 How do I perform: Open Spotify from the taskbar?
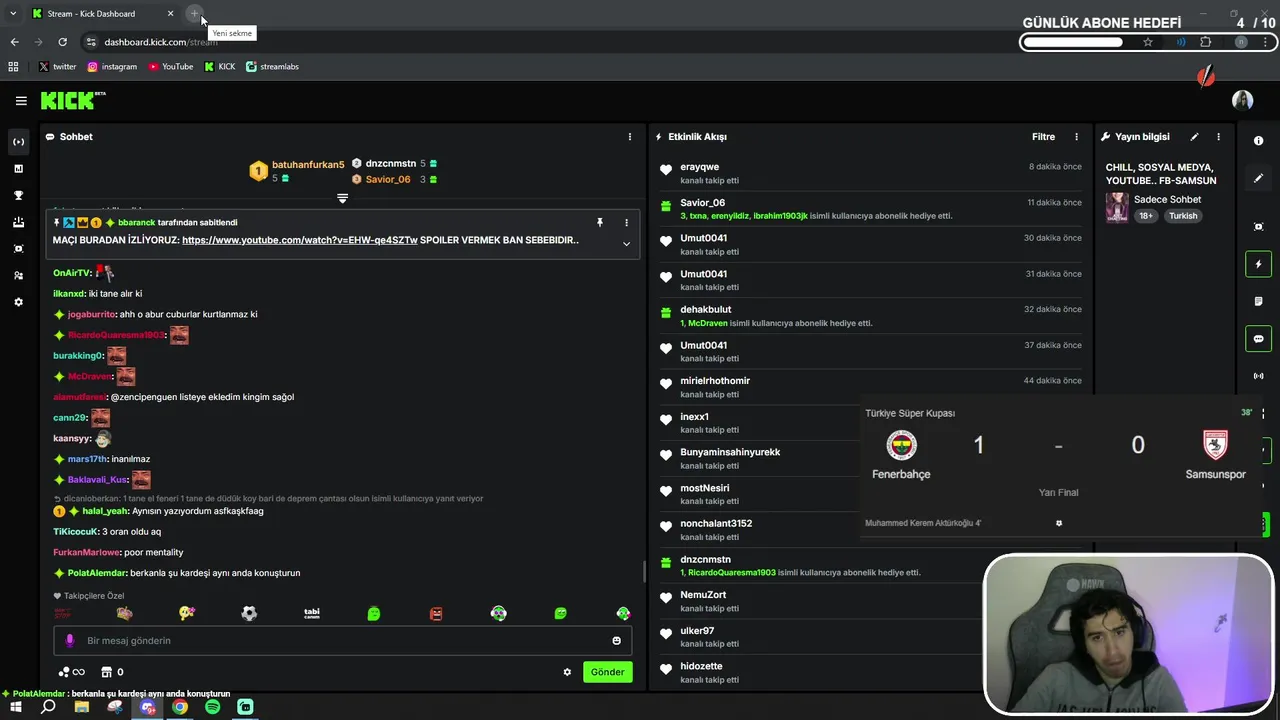click(x=213, y=706)
